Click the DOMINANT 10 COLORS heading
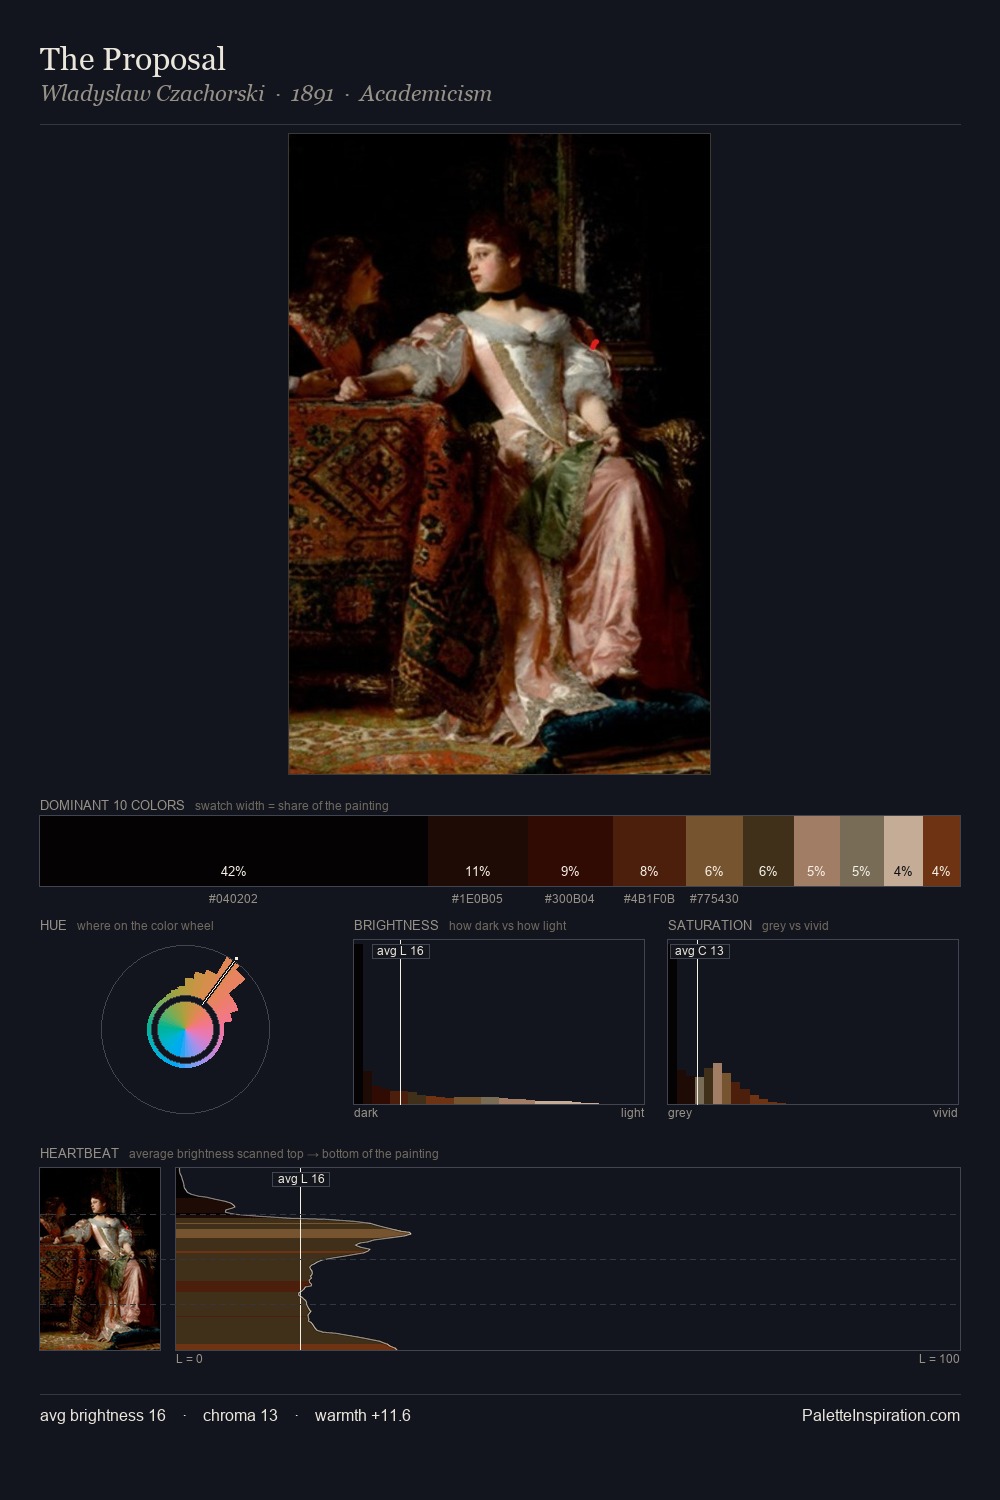 click(112, 805)
